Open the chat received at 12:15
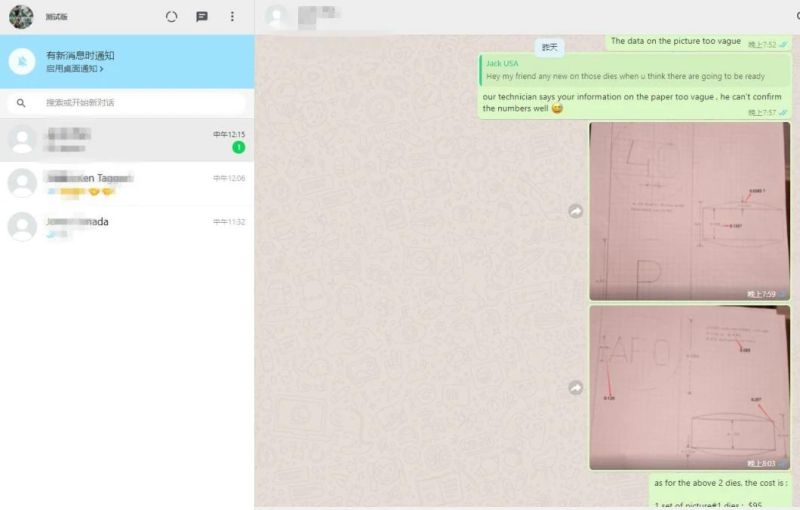Viewport: 800px width, 510px height. pos(127,140)
